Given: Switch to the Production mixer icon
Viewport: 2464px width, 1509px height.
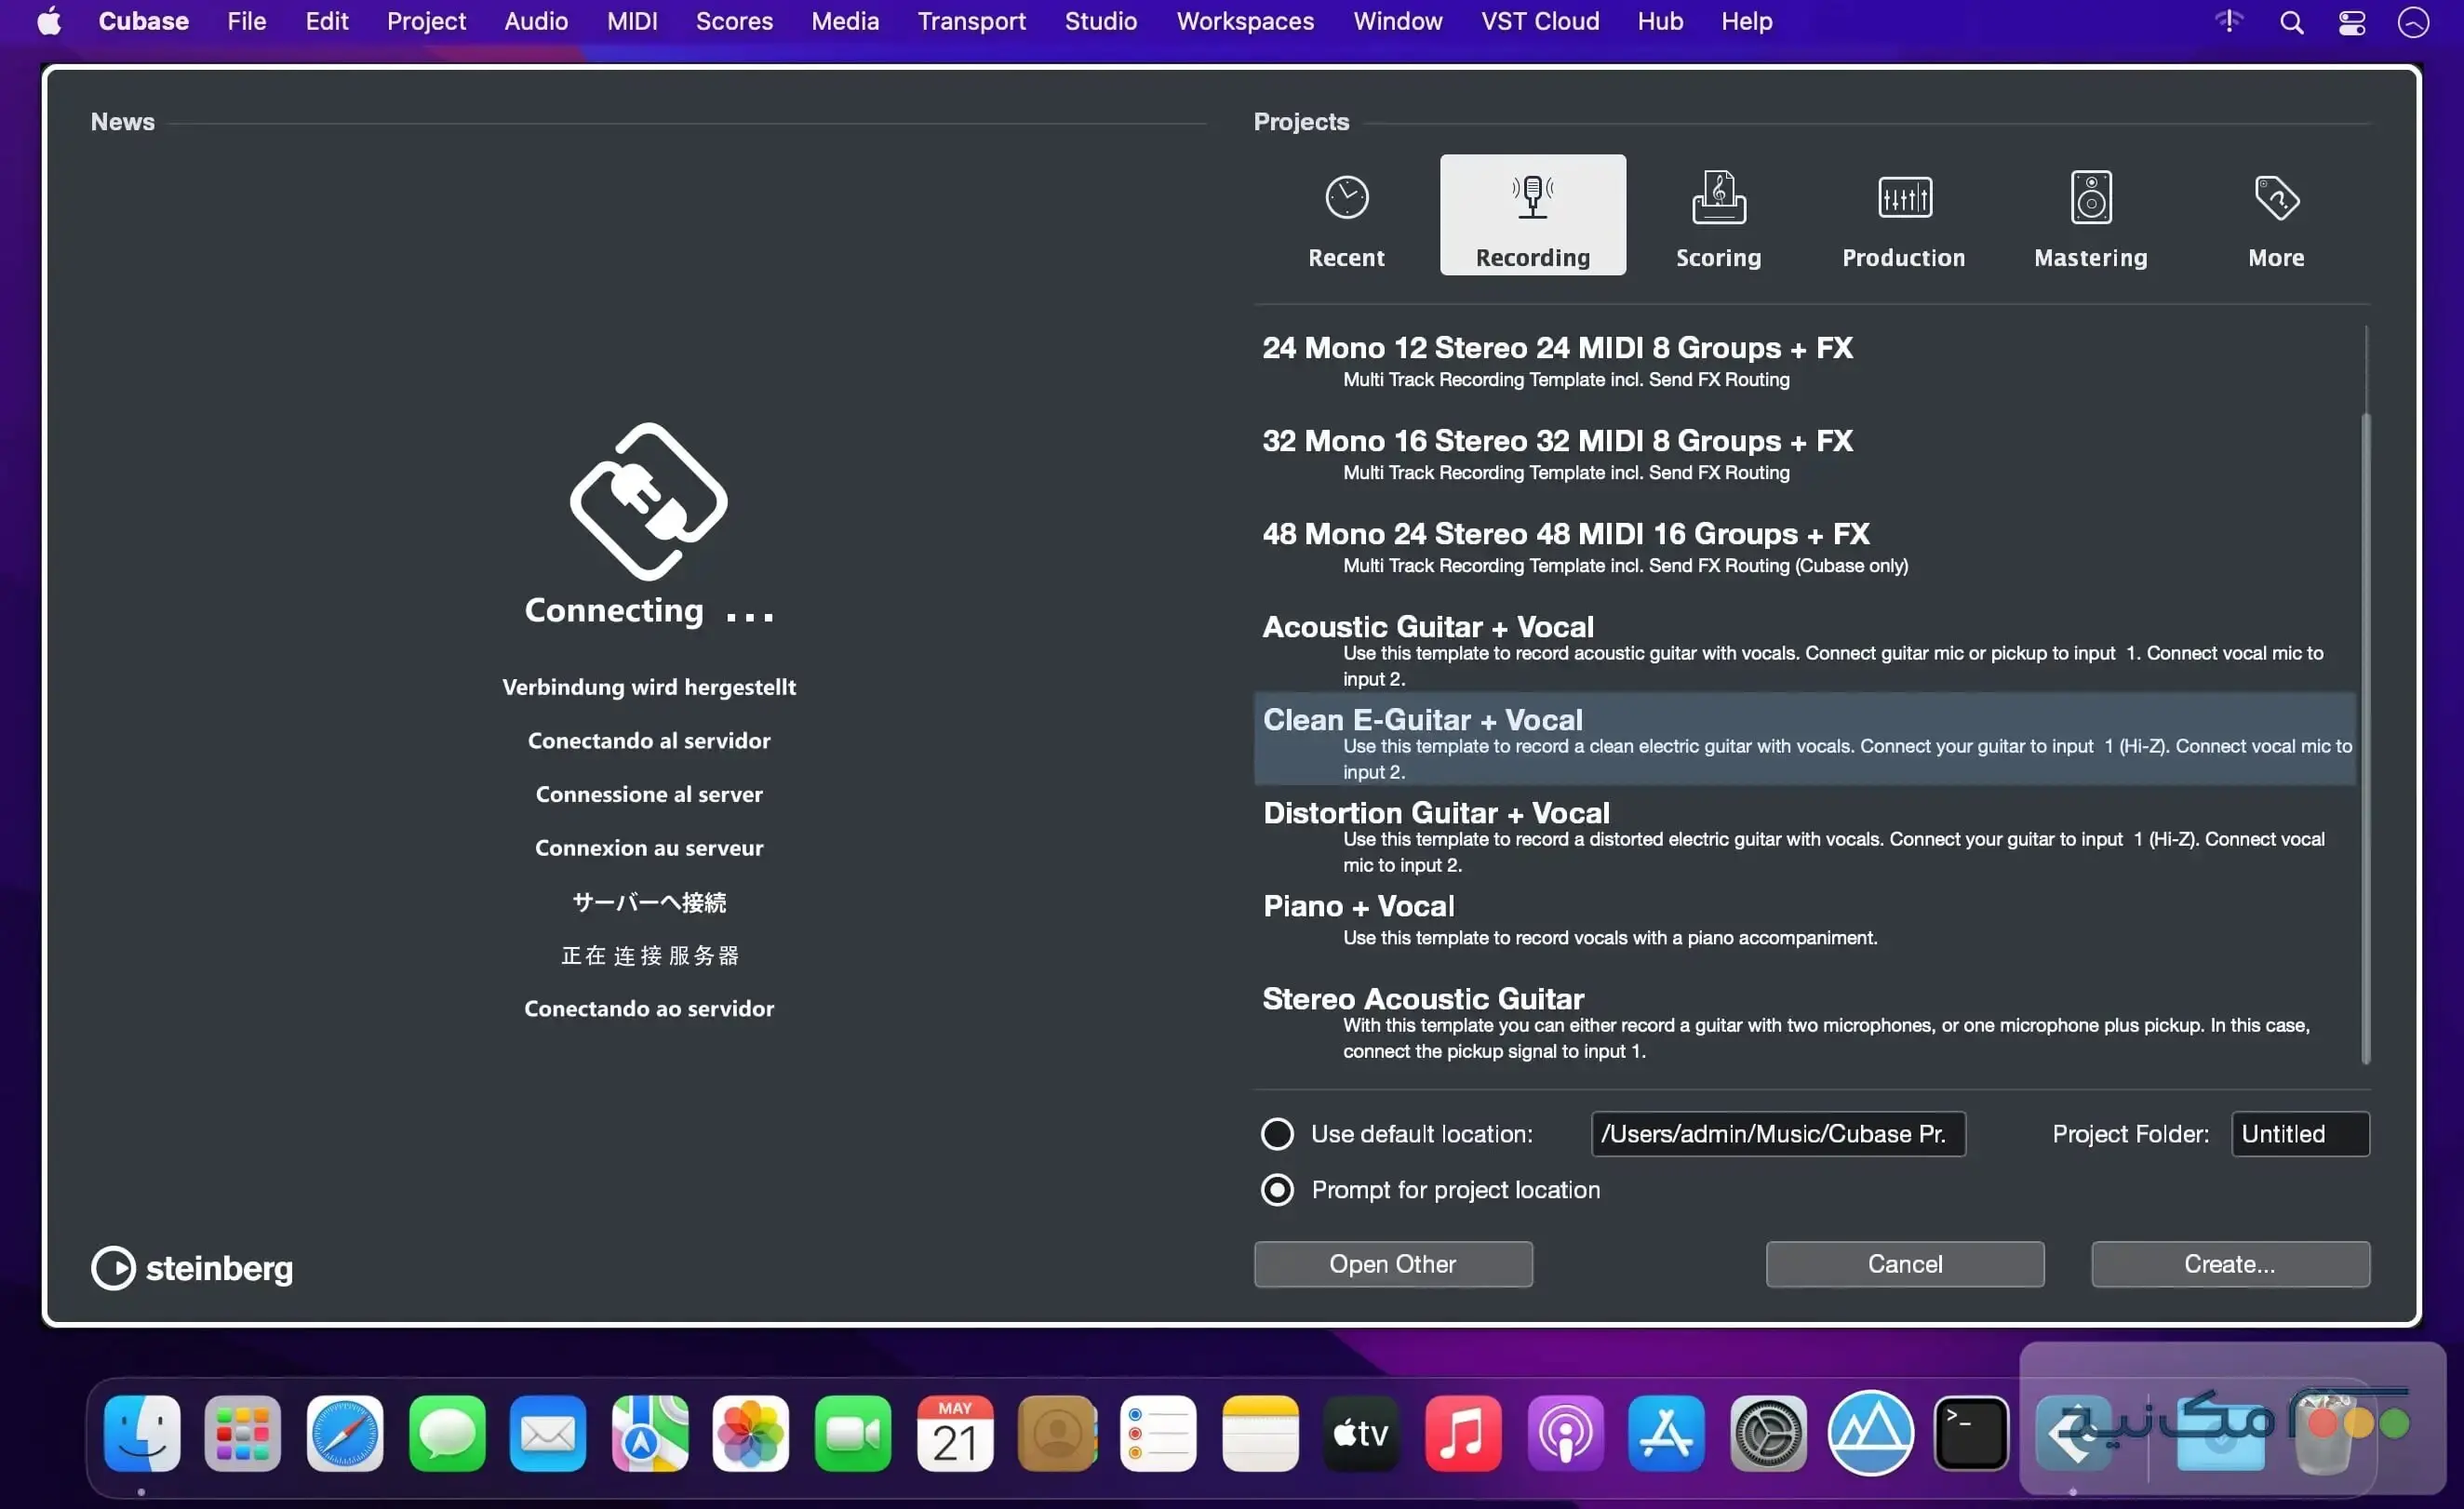Looking at the screenshot, I should (1903, 197).
